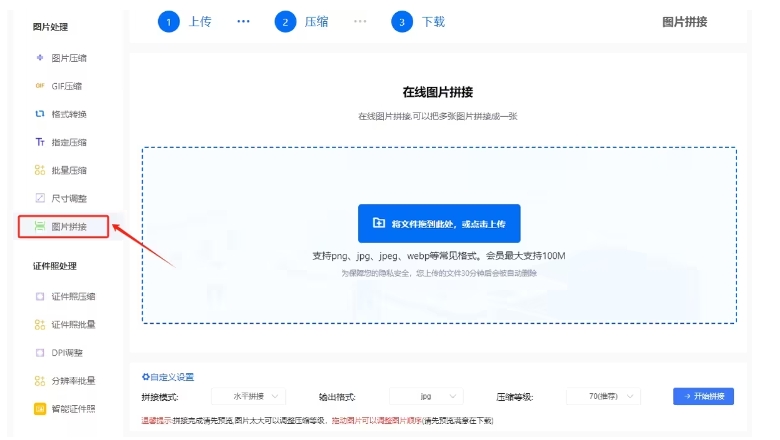
Task: Click the 压缩 step label
Action: click(316, 22)
